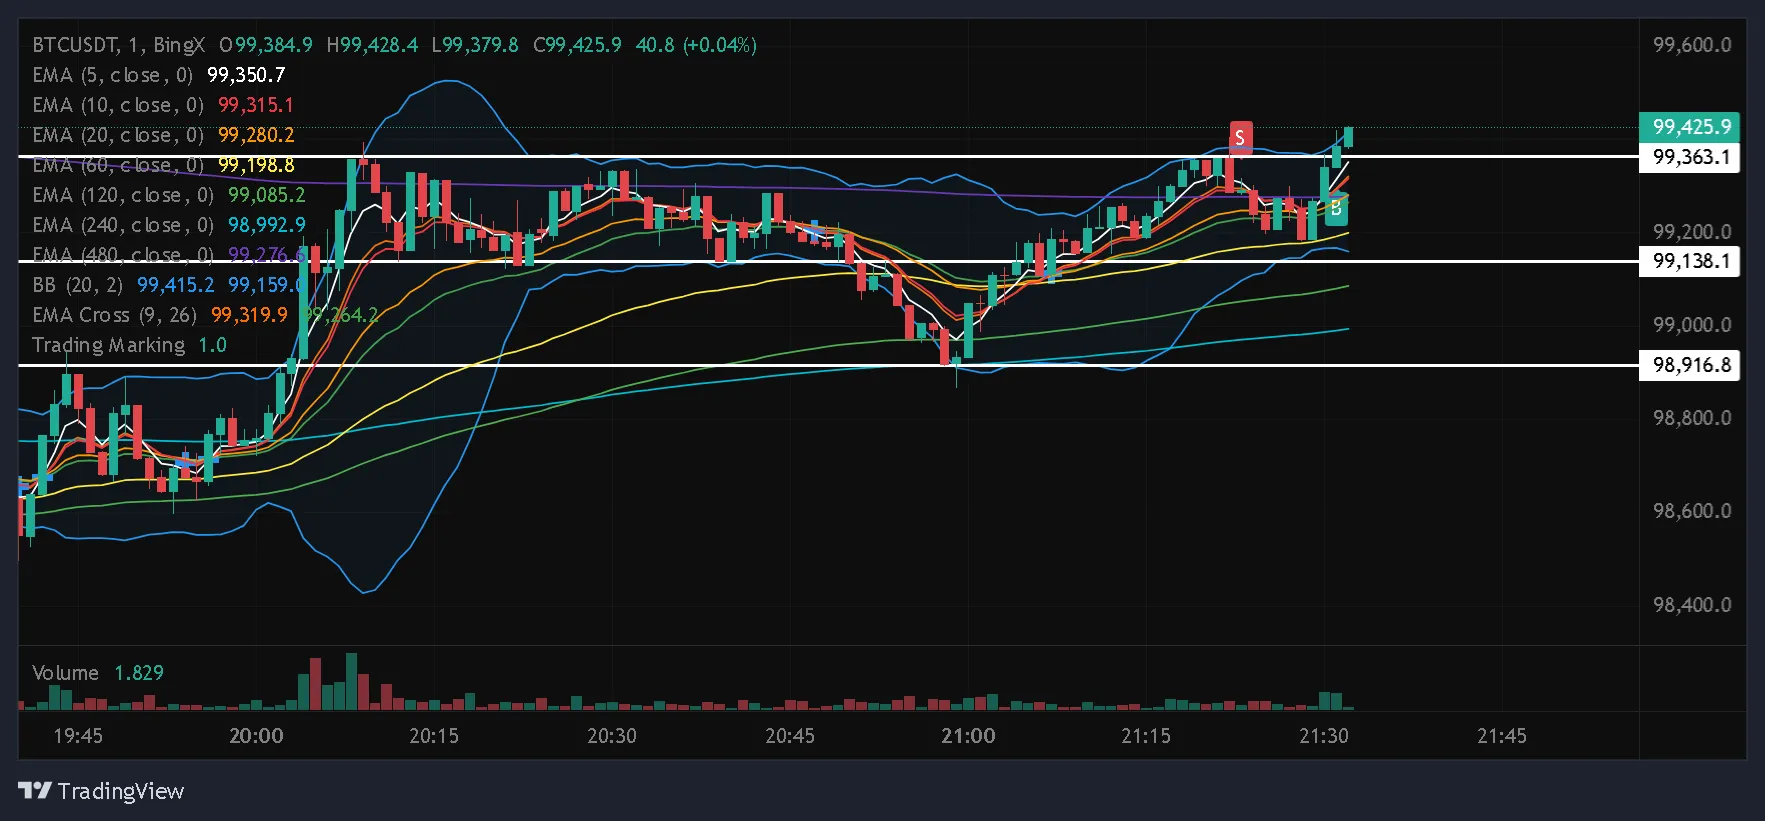
Task: Click the EMA 5 value 99,350.7
Action: click(246, 75)
